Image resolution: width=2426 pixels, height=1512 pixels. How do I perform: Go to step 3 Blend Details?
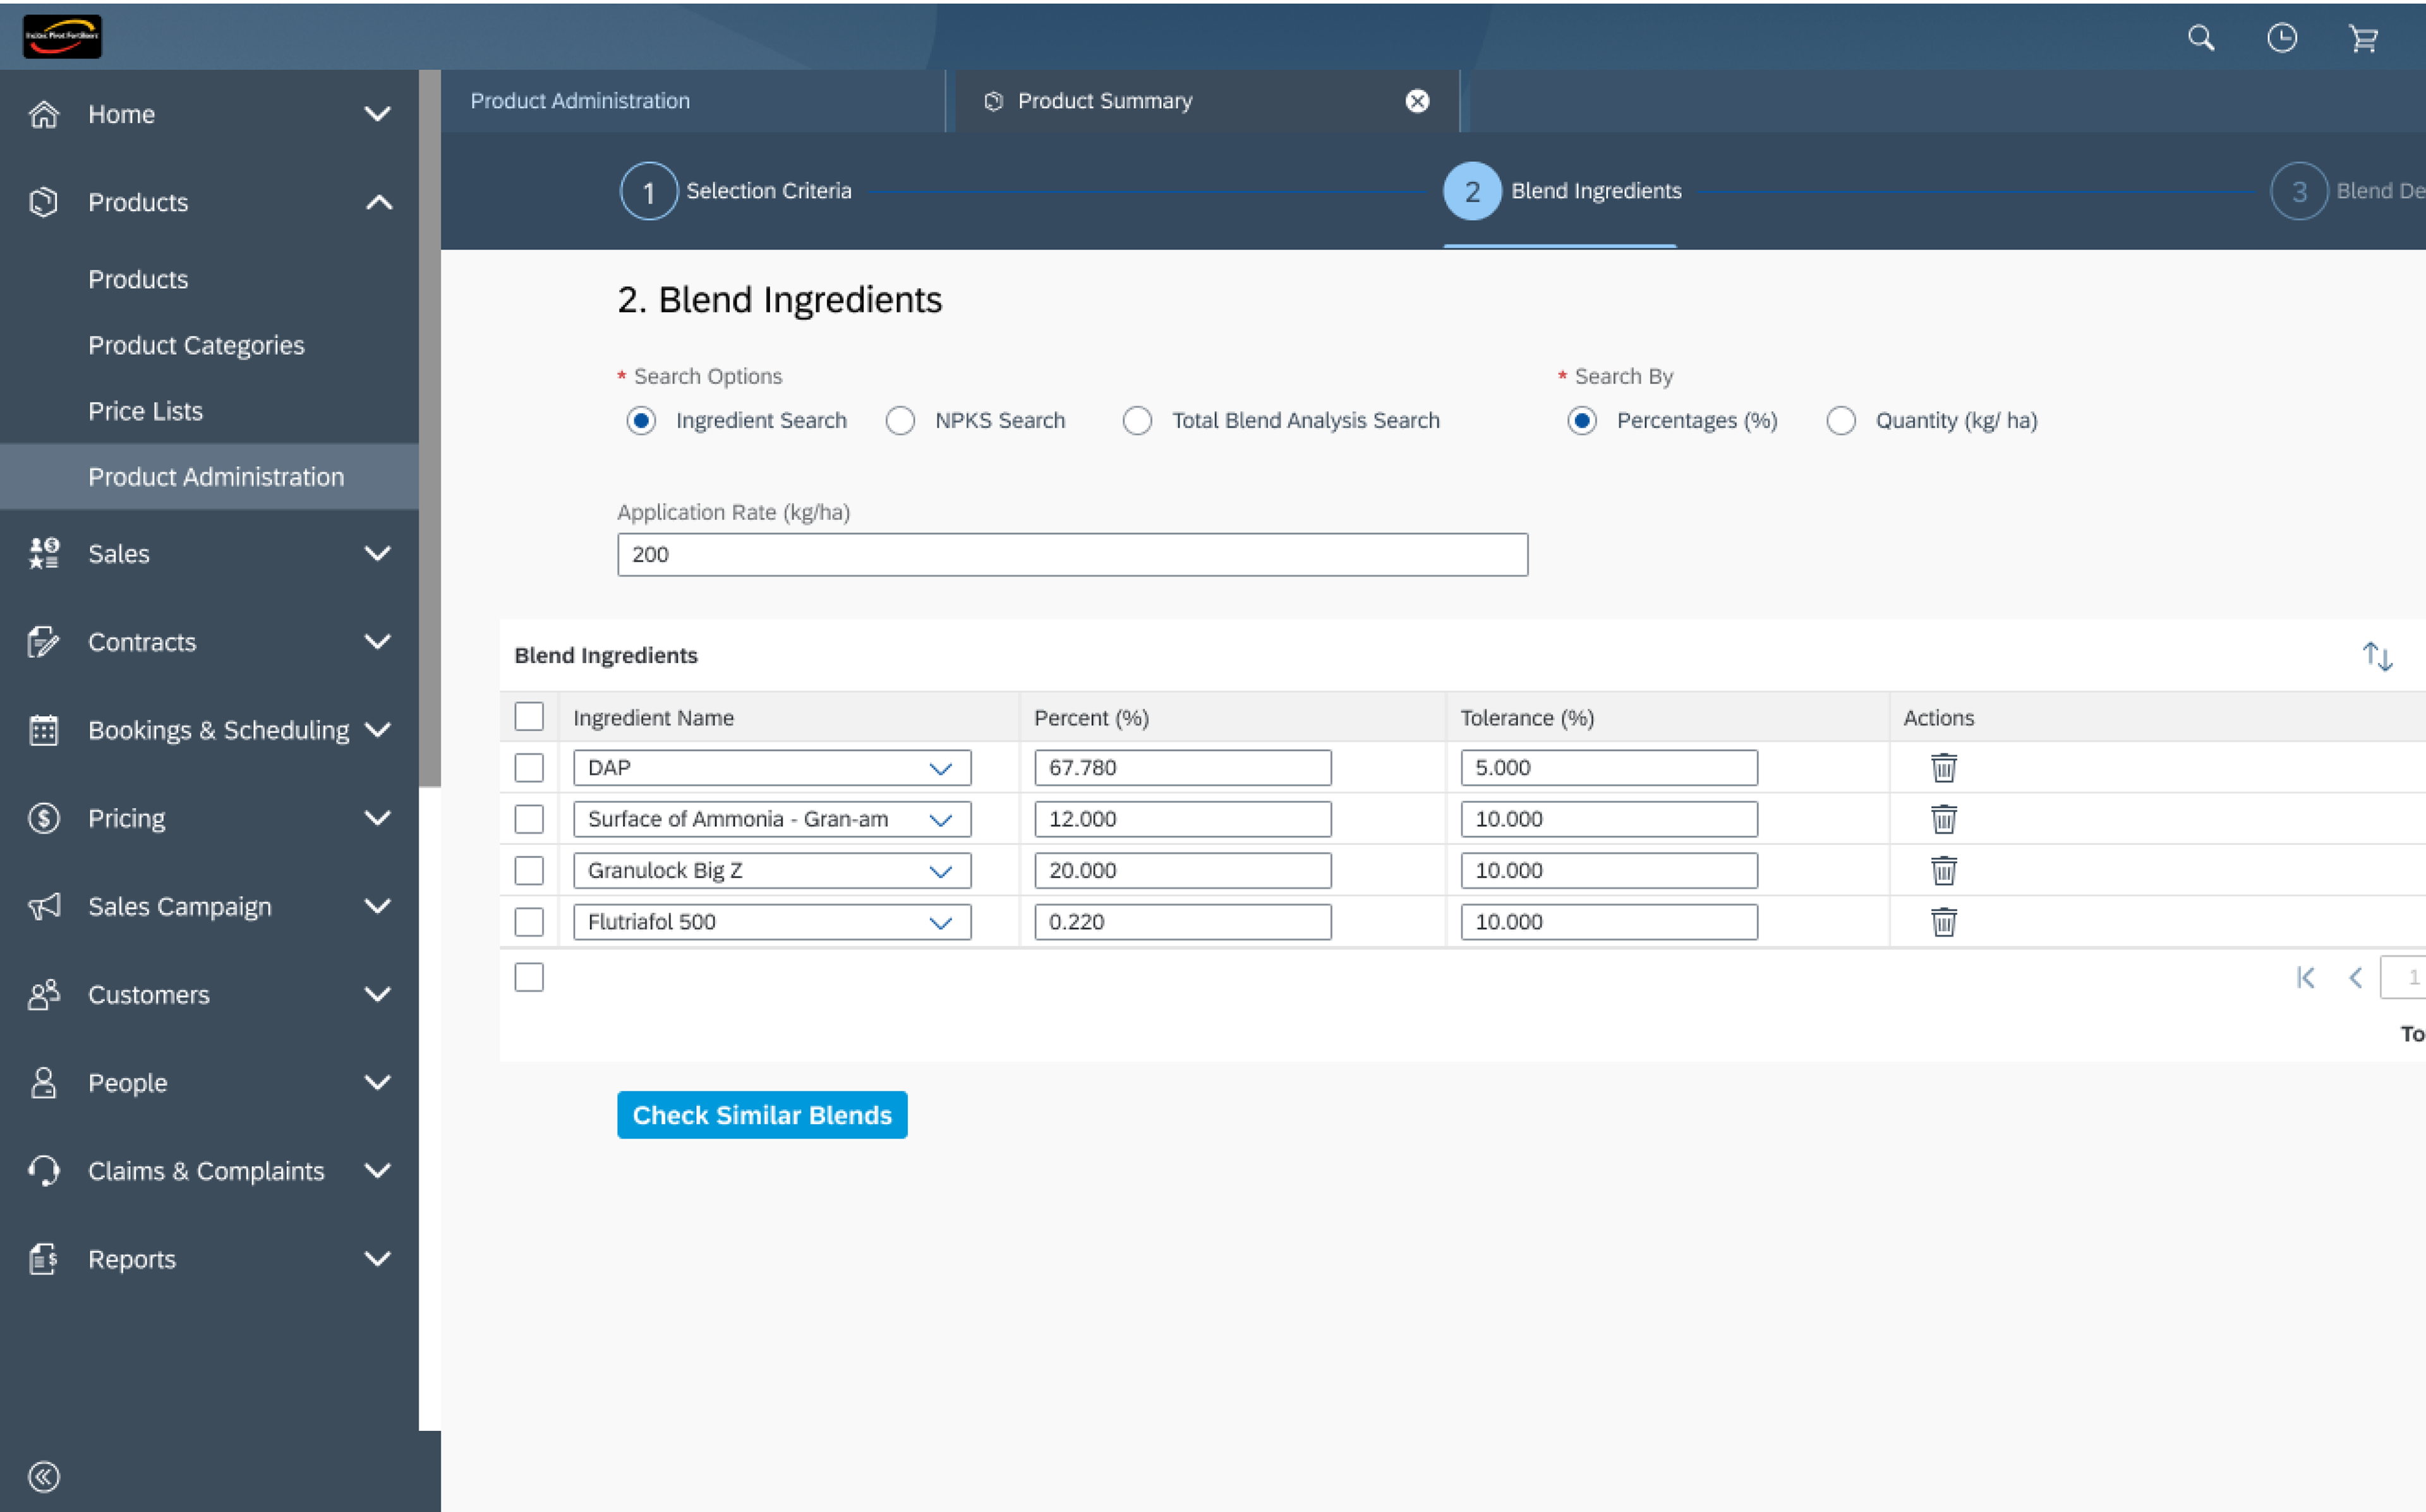[x=2348, y=191]
